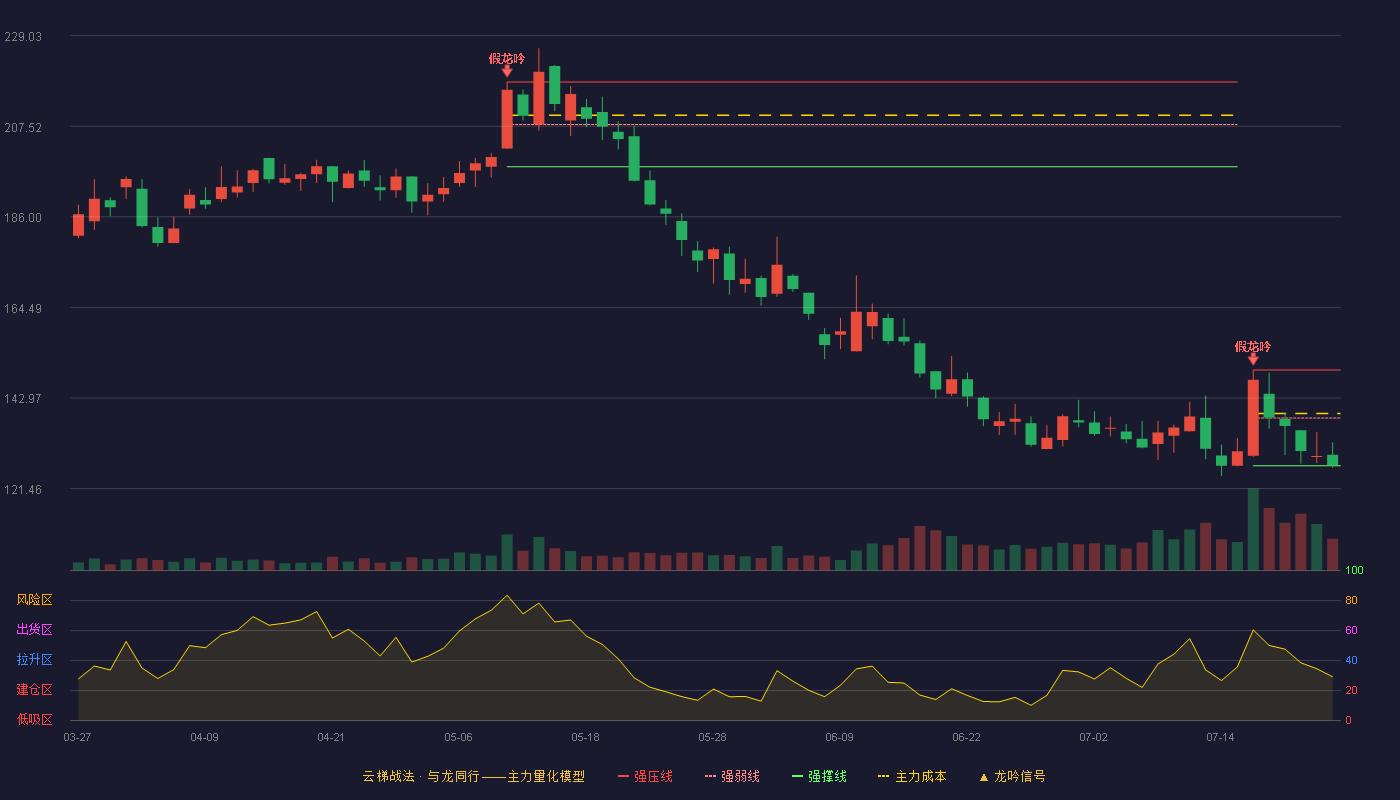1400x800 pixels.
Task: Click the red arrow under May's 假龙吟
Action: click(x=507, y=71)
